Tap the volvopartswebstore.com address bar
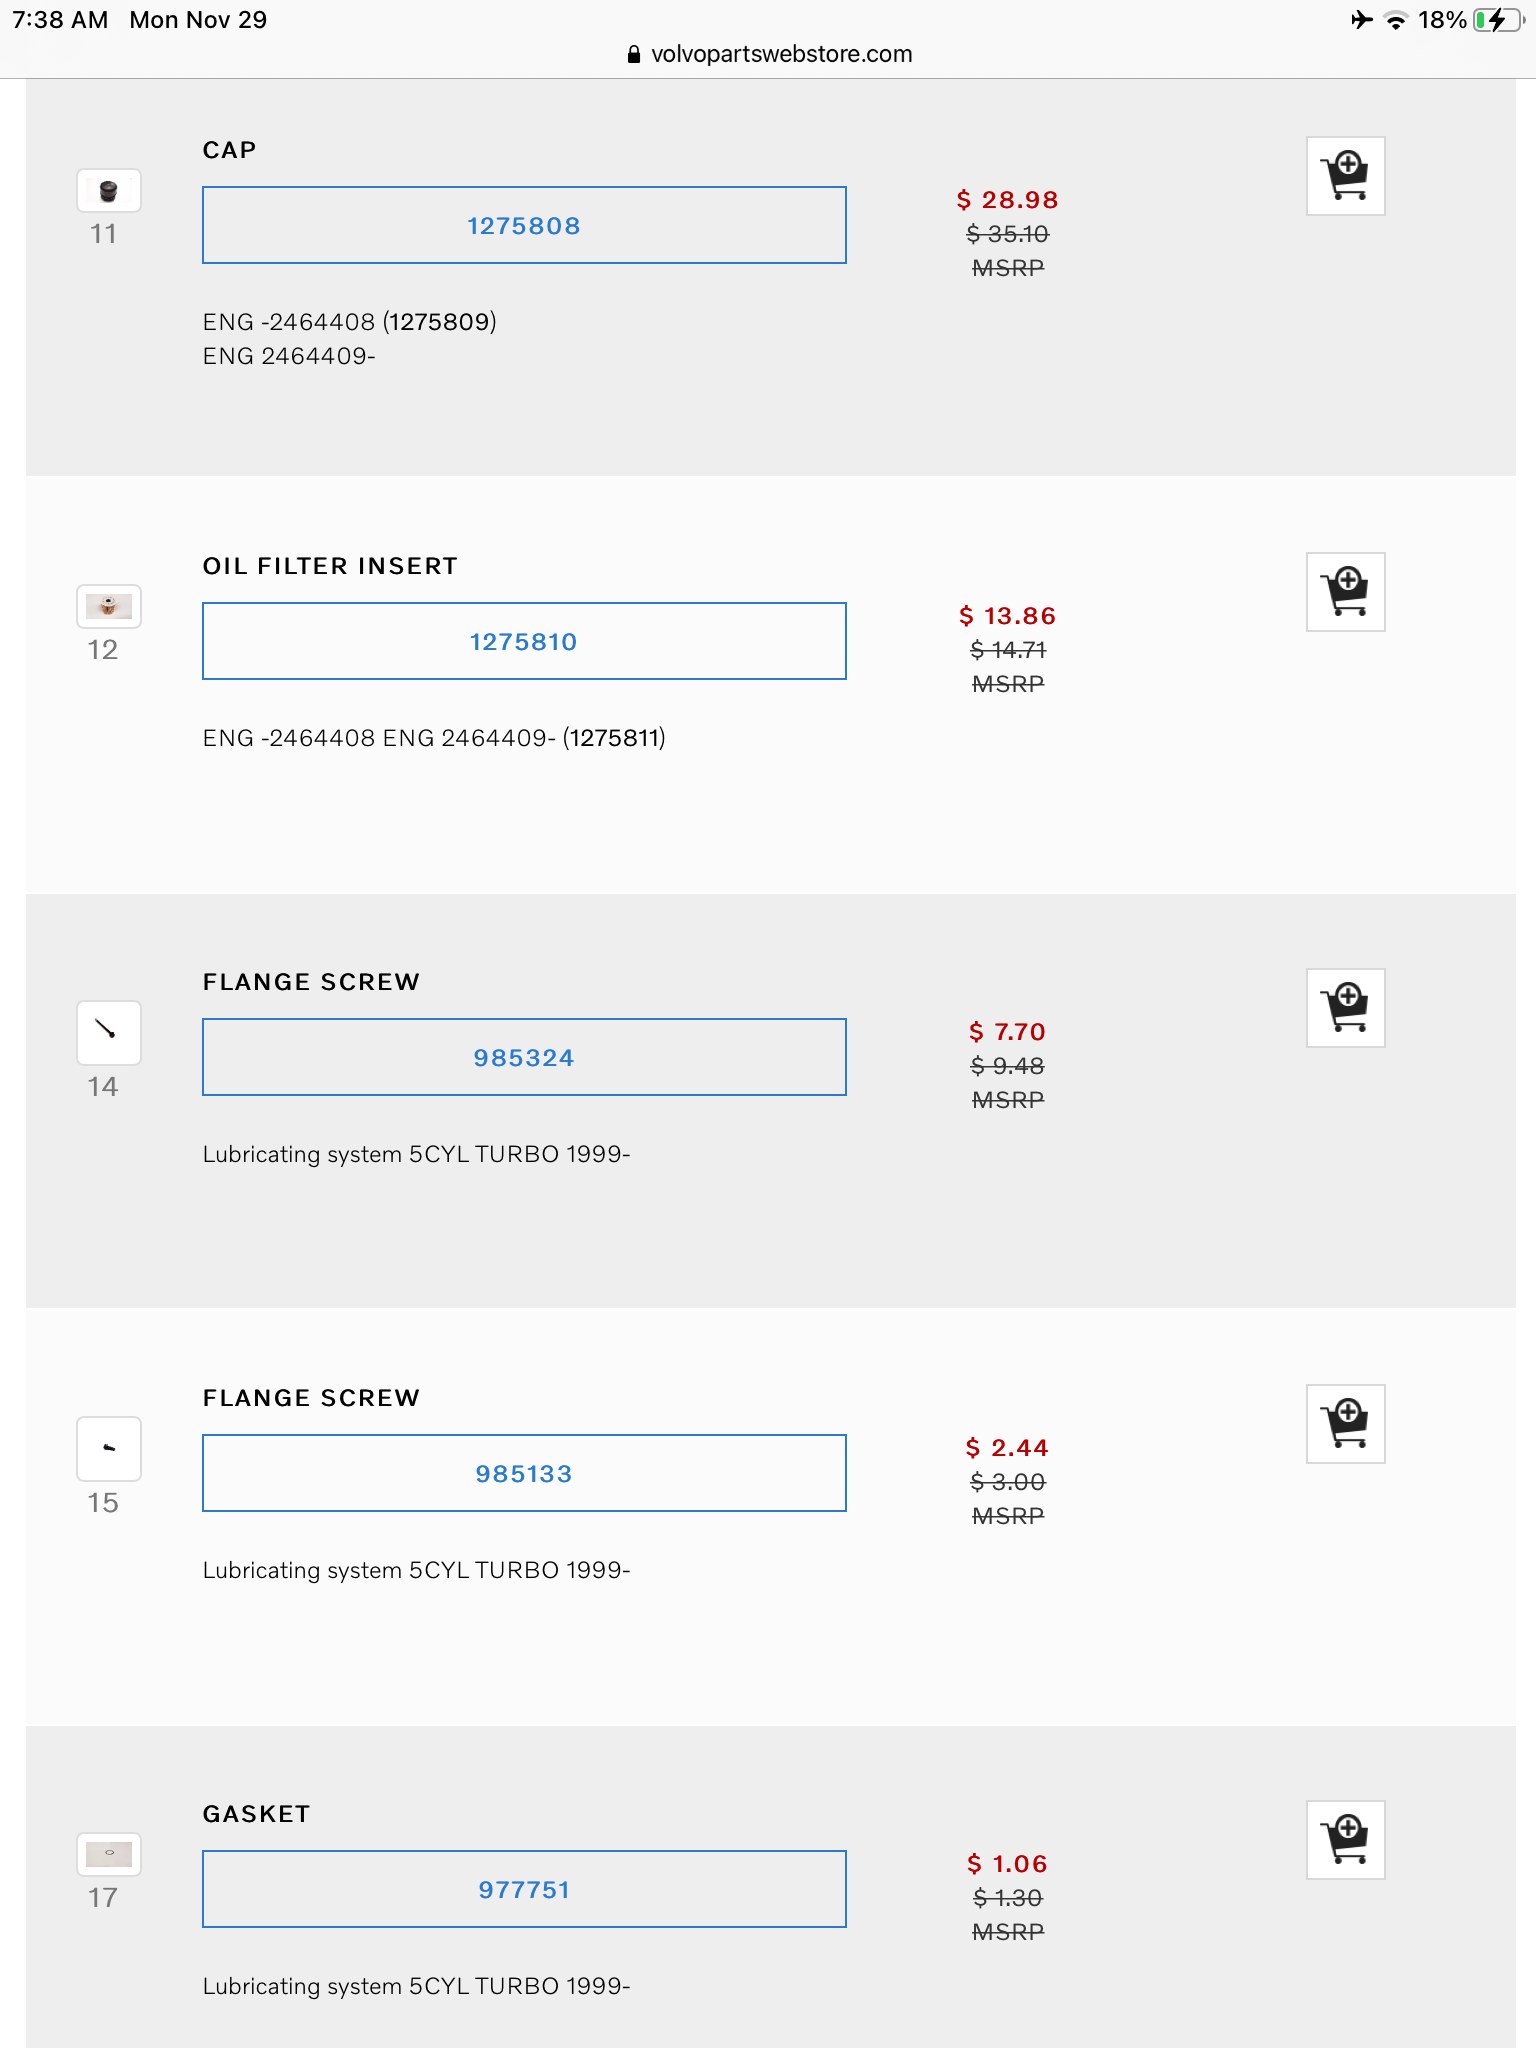The height and width of the screenshot is (2048, 1536). coord(780,54)
